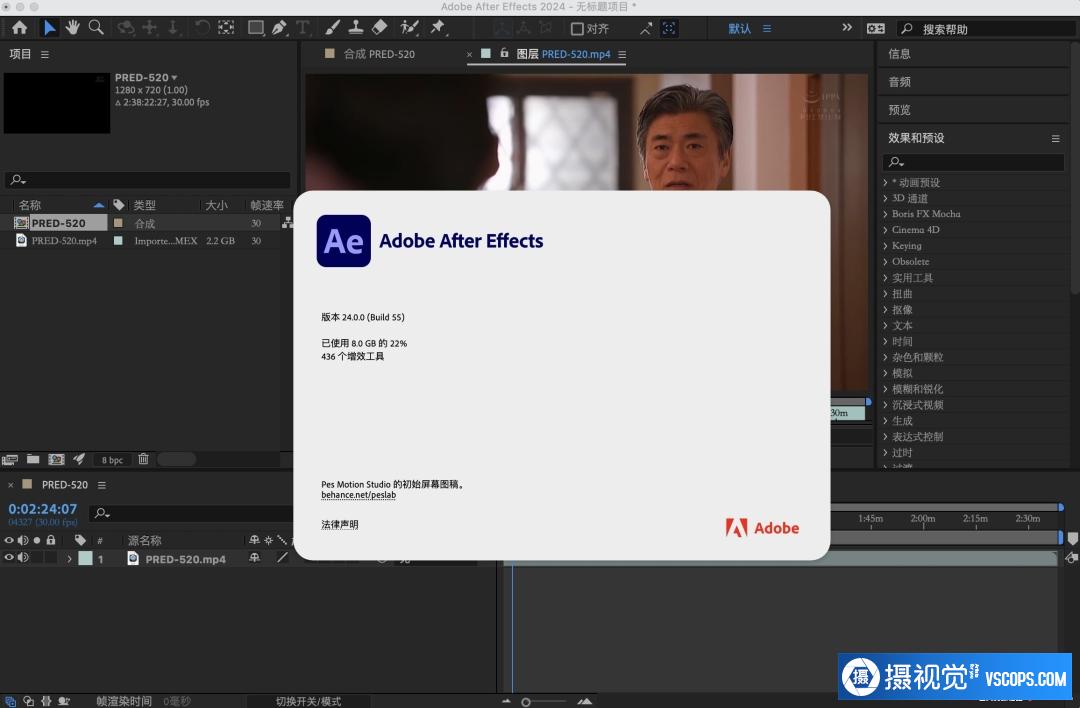1080x708 pixels.
Task: Click the effects and presets search field
Action: tap(973, 162)
